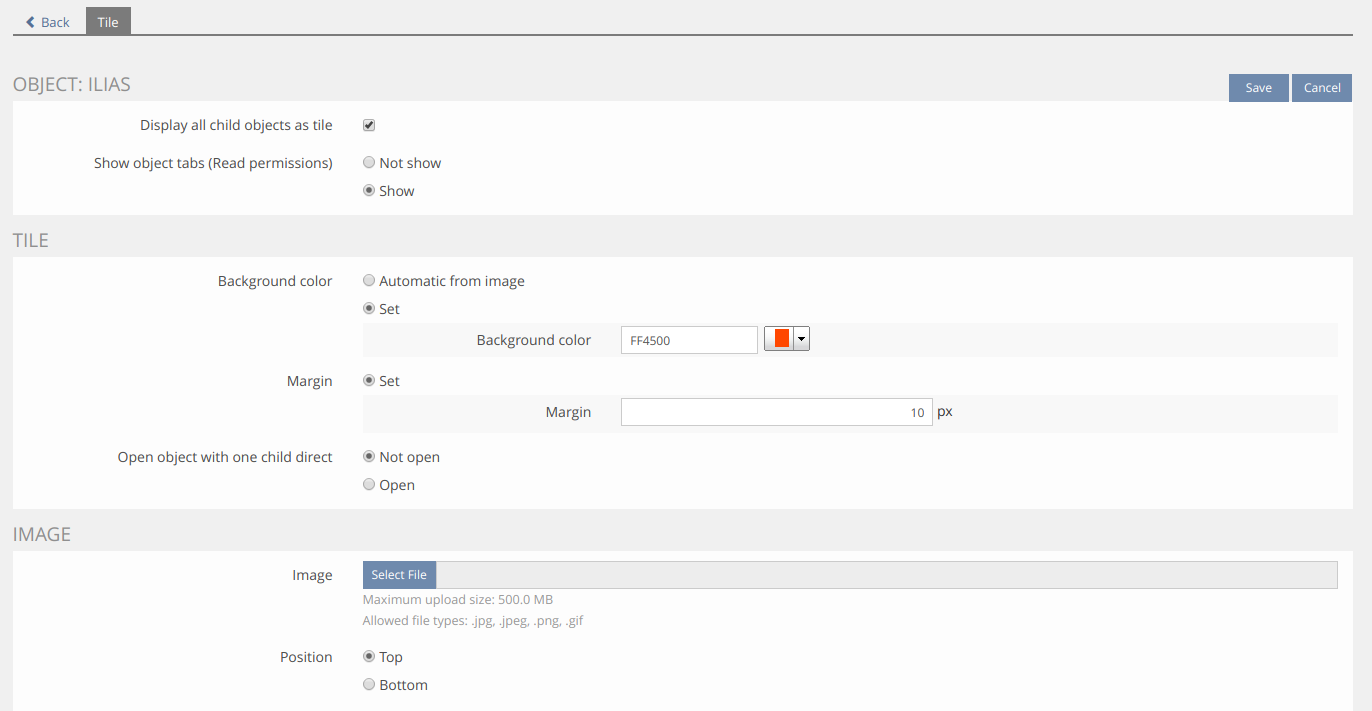The width and height of the screenshot is (1372, 711).
Task: Select the Set radio for Margin
Action: [x=369, y=381]
